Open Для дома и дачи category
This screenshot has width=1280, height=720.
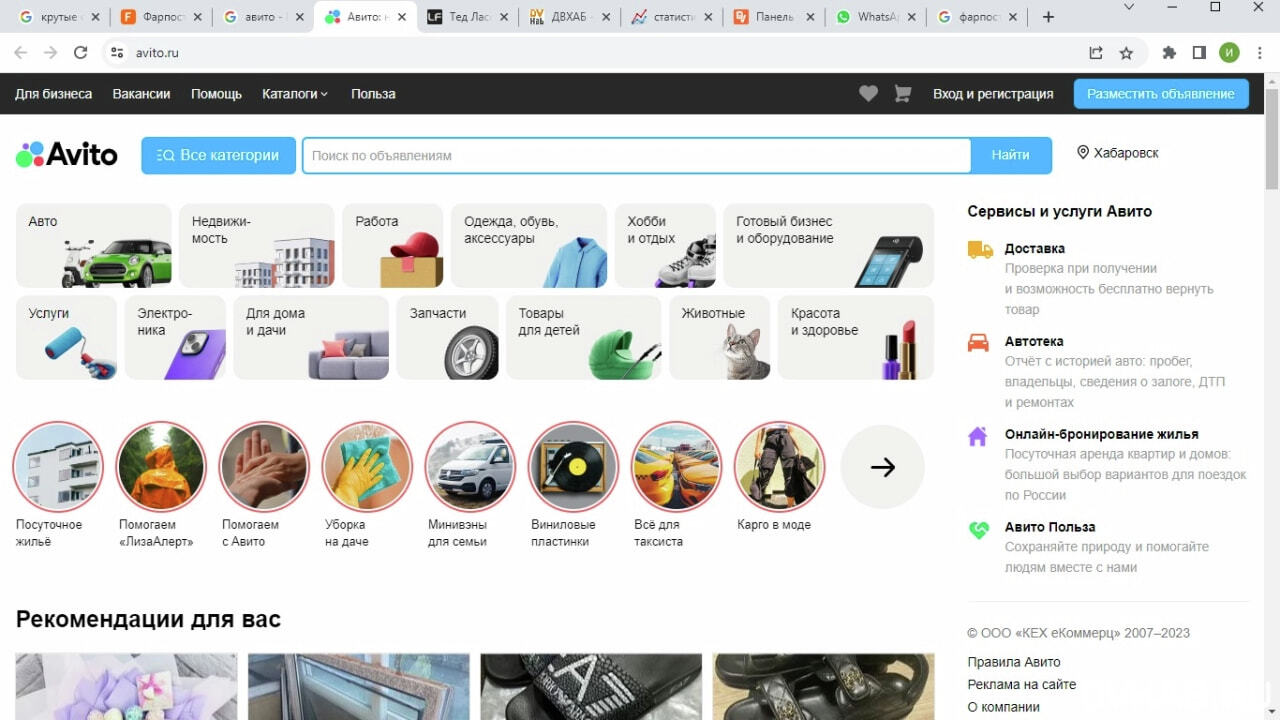311,337
